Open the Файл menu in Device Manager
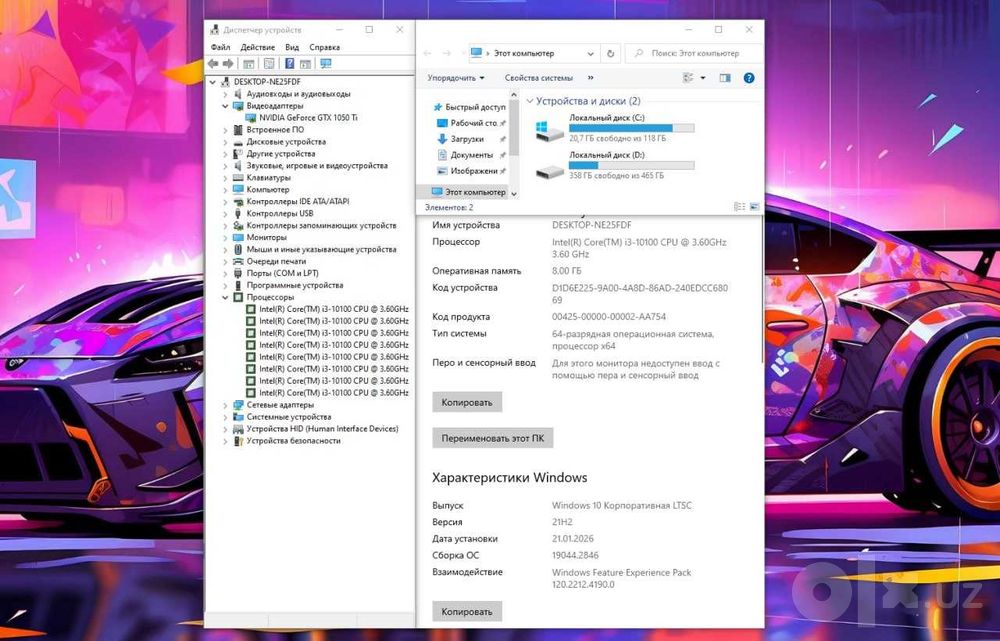The height and width of the screenshot is (641, 1000). [220, 47]
